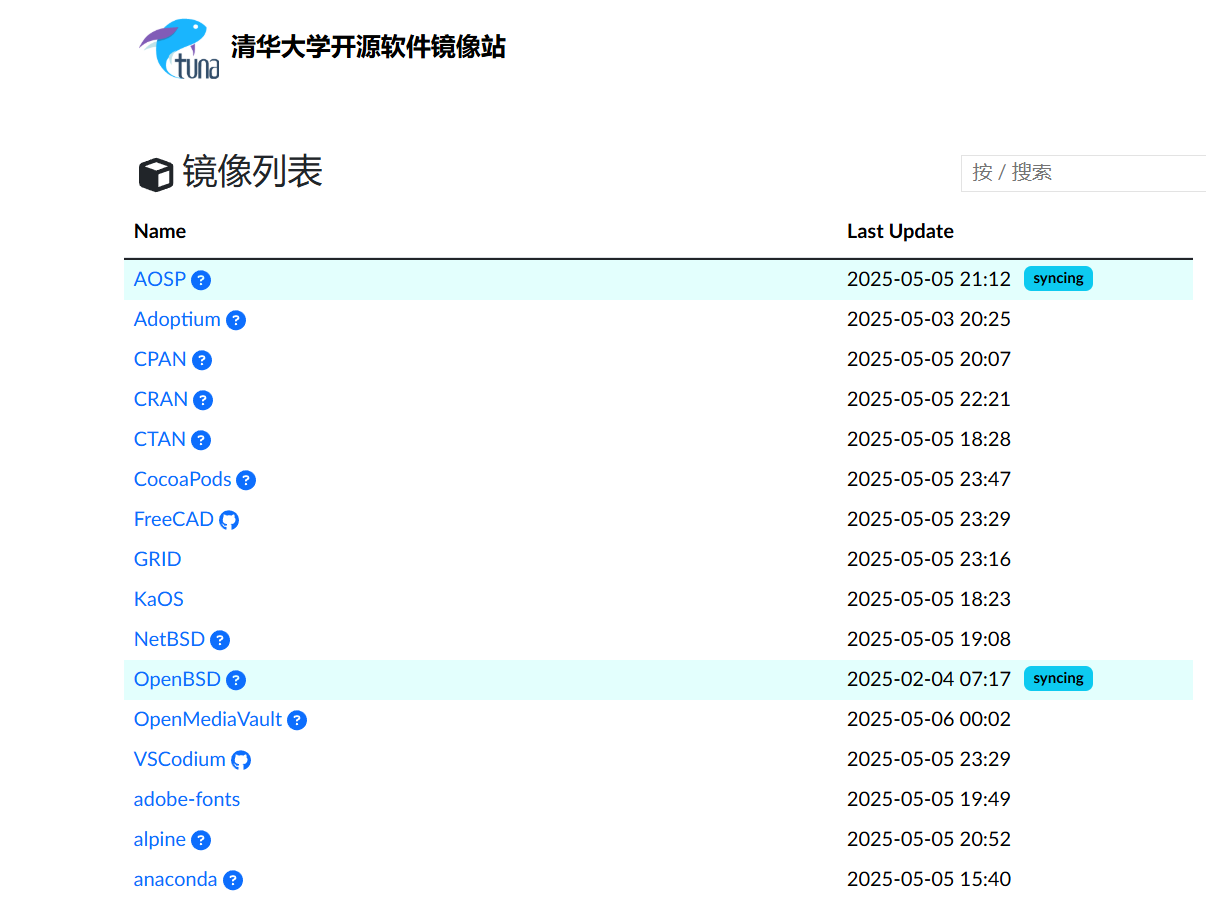
Task: Open the OpenMediaVault mirror link
Action: (208, 719)
